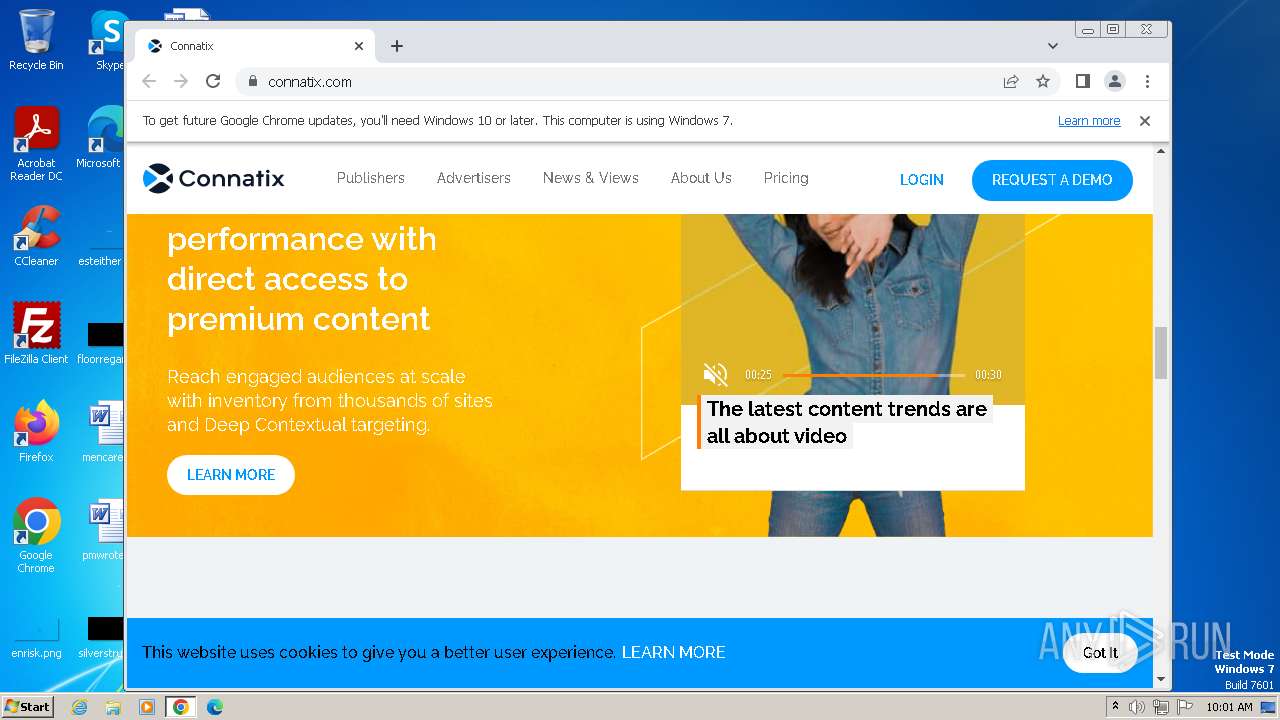Click the LOGIN link
Viewport: 1280px width, 720px height.
[922, 180]
